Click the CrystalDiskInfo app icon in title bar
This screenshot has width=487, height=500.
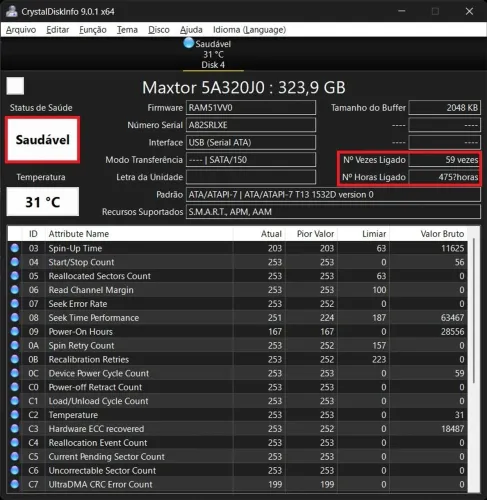click(x=11, y=11)
